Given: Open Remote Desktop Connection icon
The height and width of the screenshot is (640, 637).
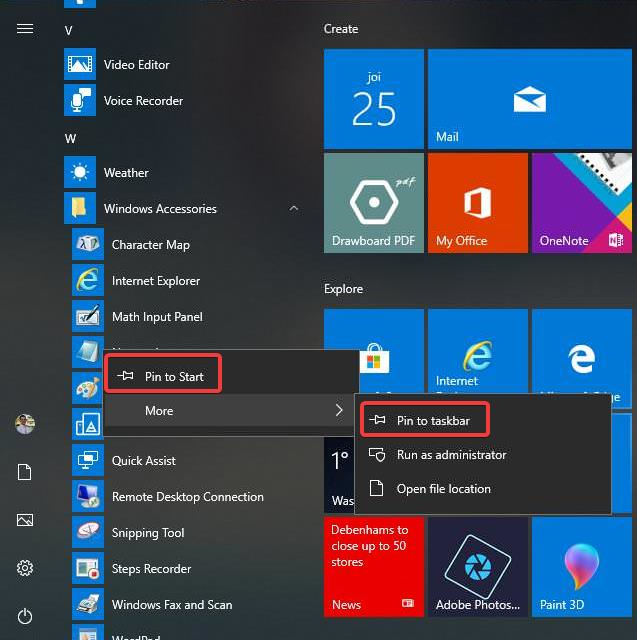Looking at the screenshot, I should pos(88,496).
